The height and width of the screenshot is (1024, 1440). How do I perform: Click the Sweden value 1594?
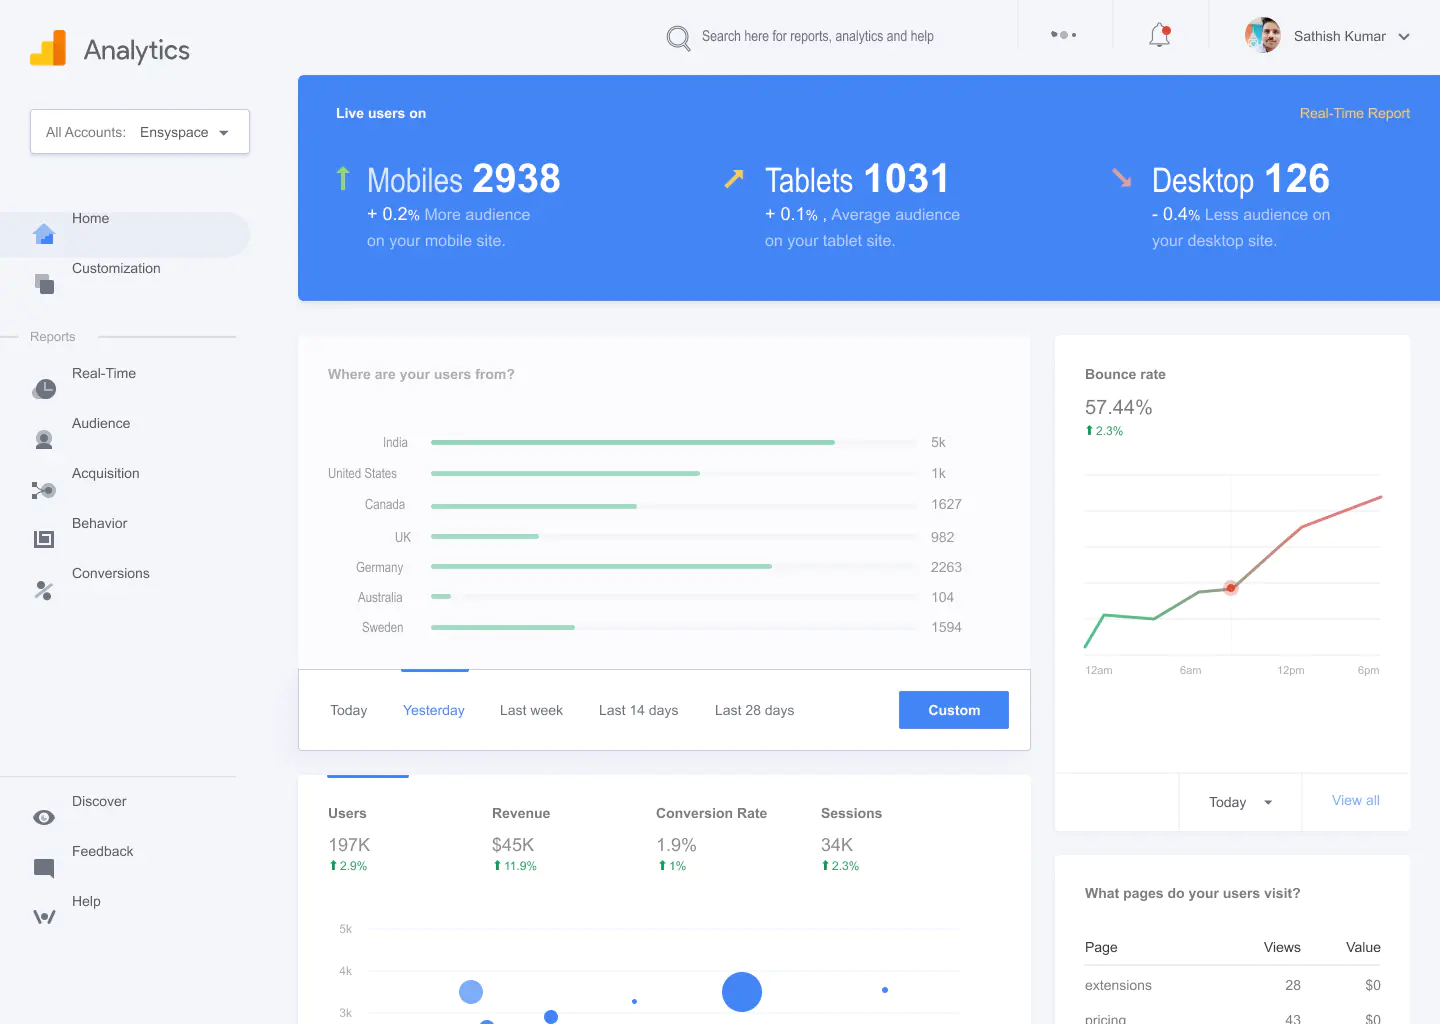click(946, 627)
